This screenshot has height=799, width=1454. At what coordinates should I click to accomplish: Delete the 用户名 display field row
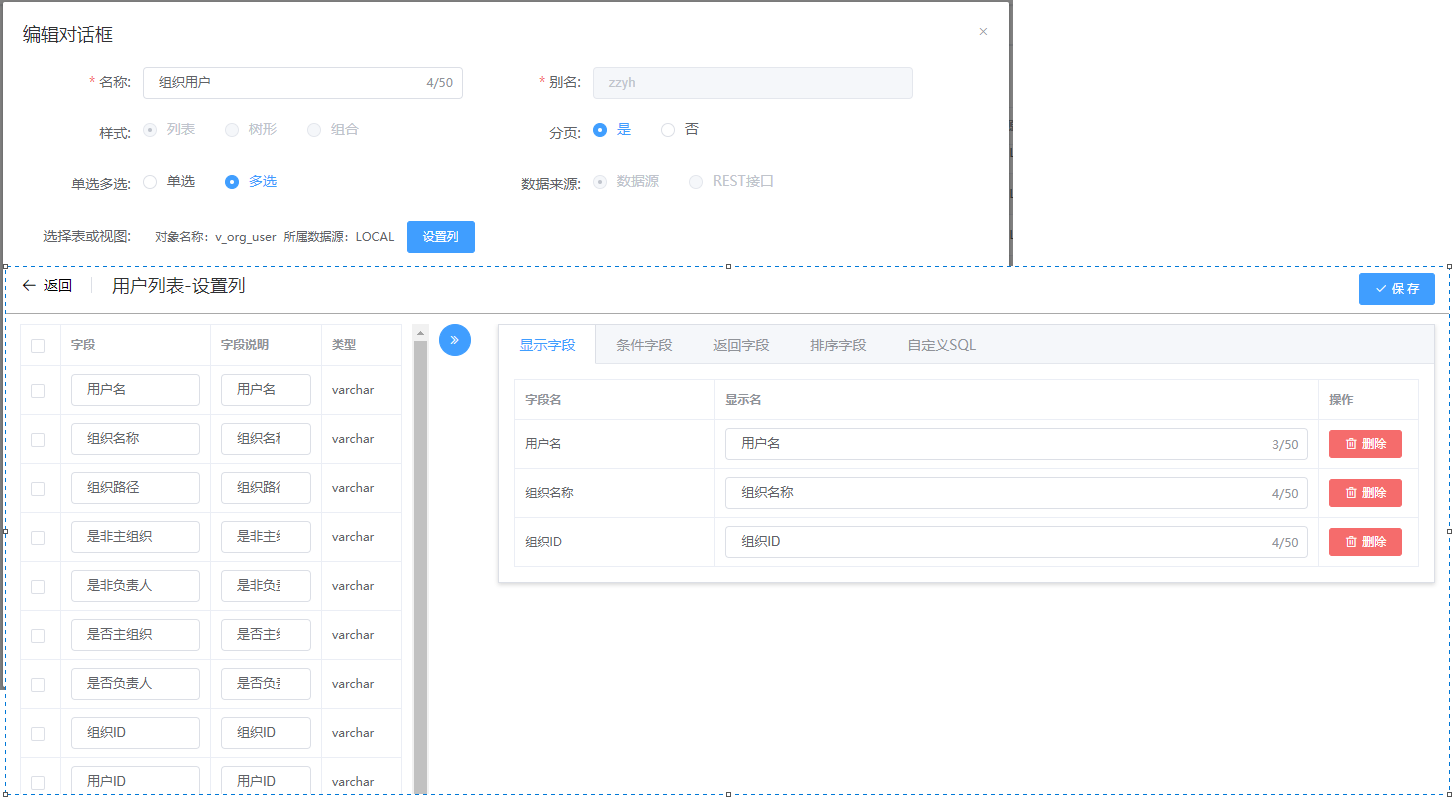pos(1364,444)
